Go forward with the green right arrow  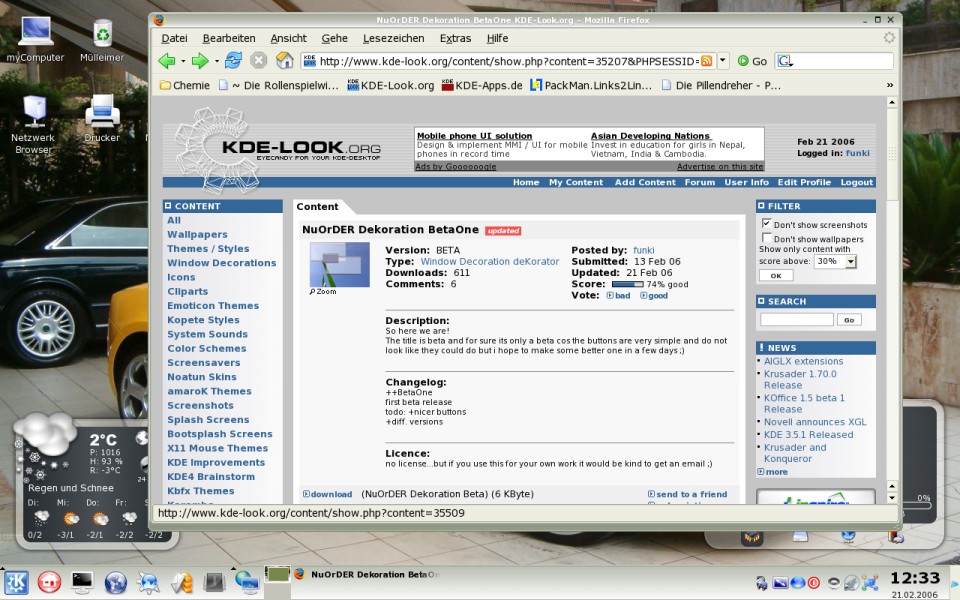point(200,61)
